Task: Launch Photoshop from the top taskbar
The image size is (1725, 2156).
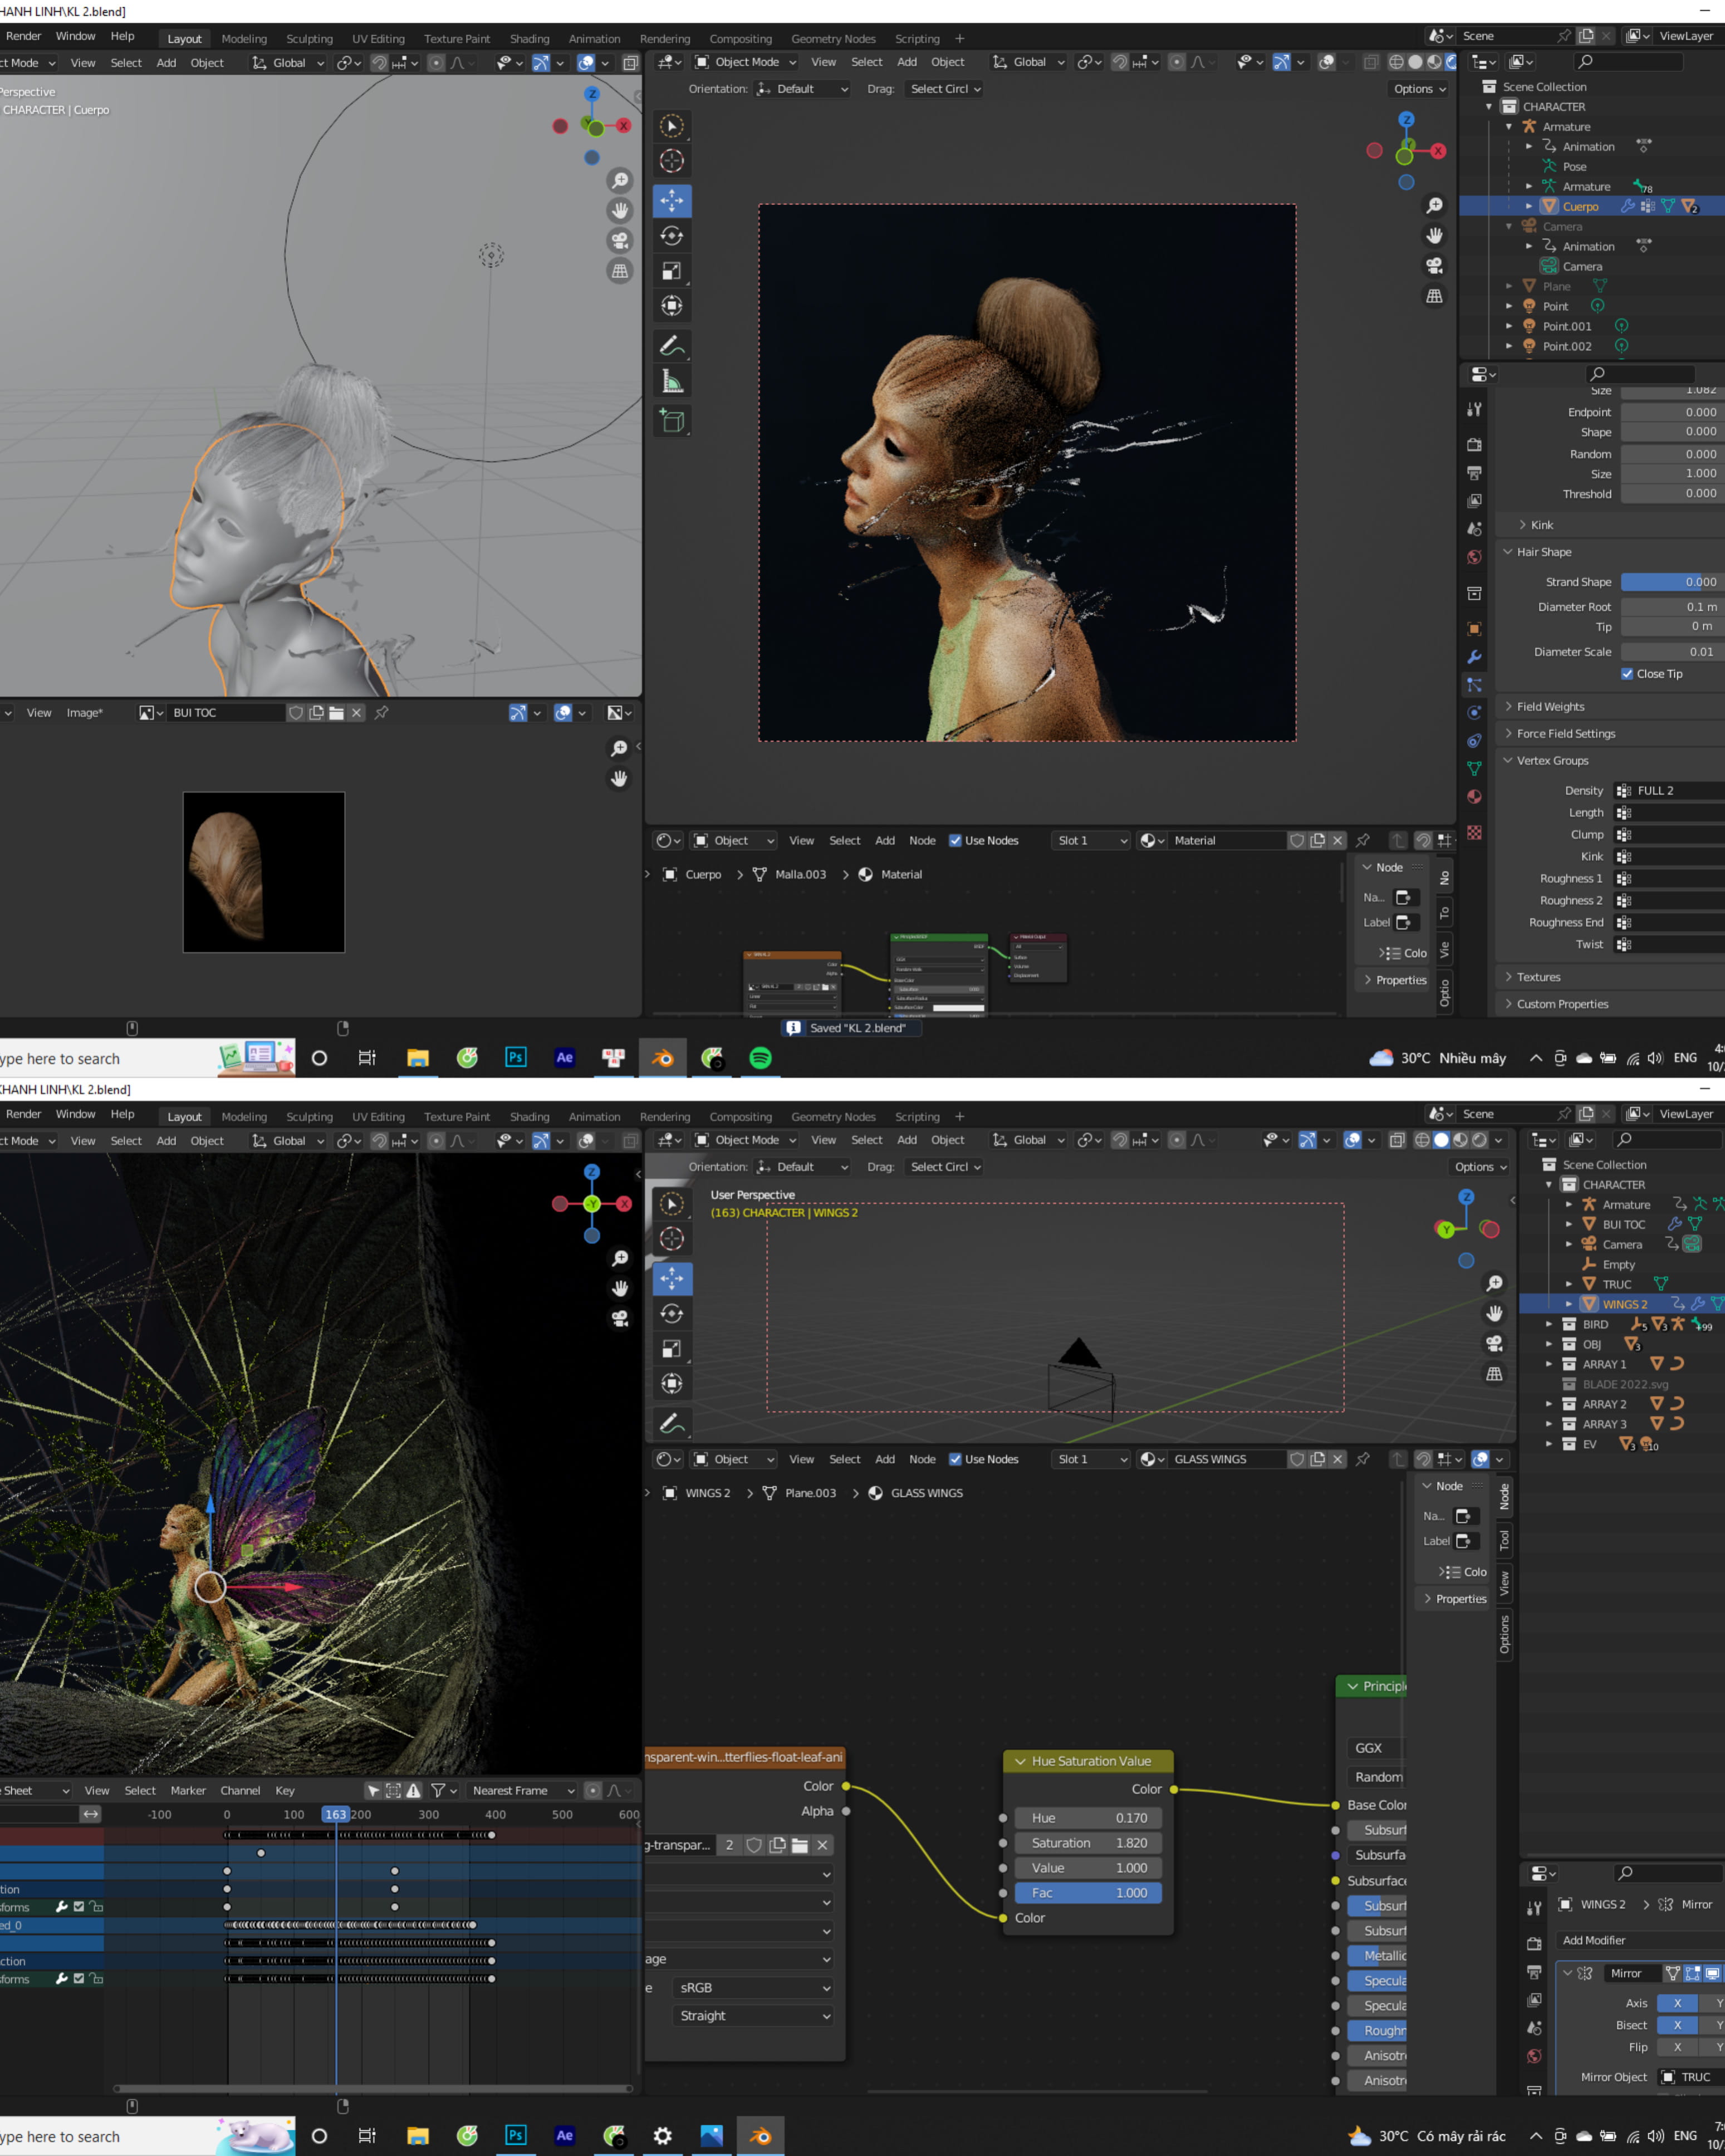Action: [515, 1057]
